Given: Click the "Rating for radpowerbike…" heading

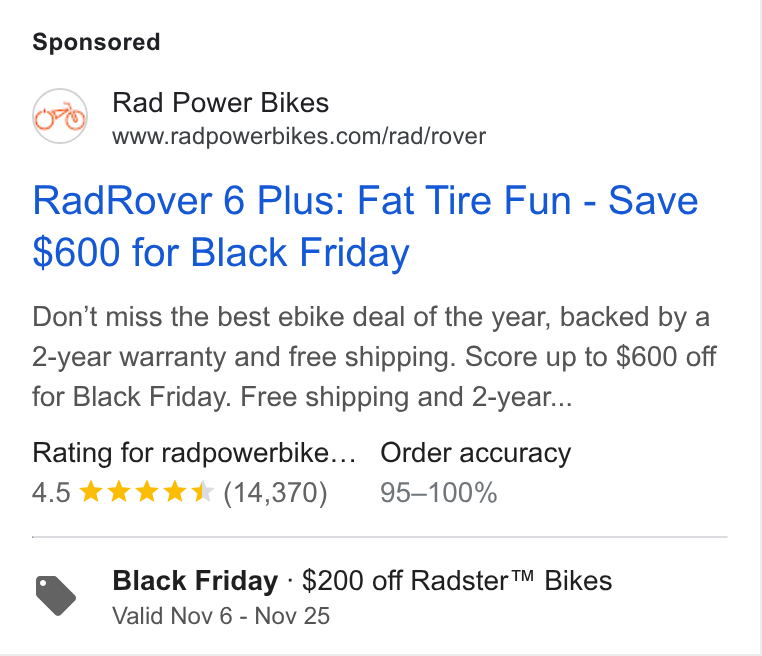Looking at the screenshot, I should [x=194, y=453].
